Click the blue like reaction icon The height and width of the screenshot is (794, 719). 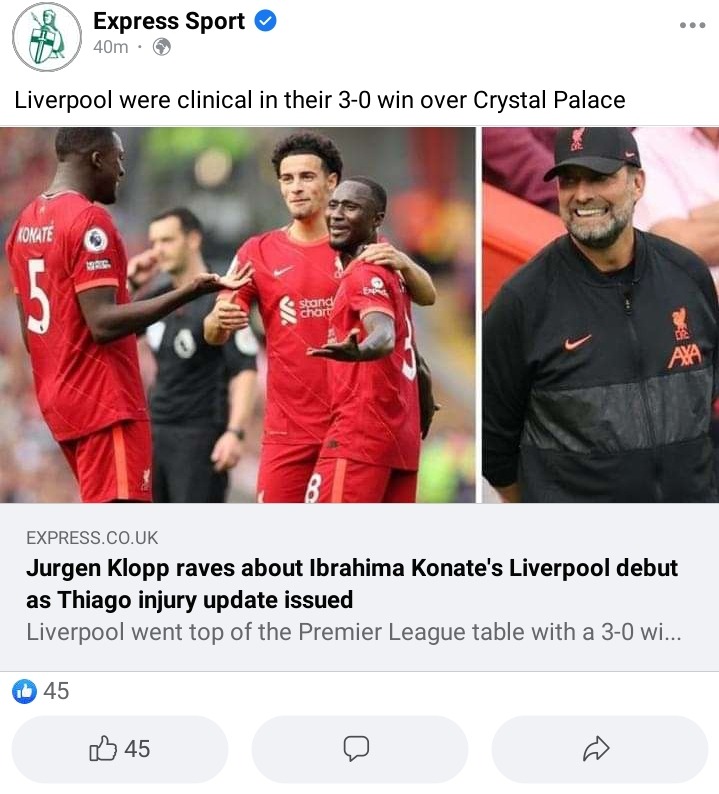click(x=24, y=691)
